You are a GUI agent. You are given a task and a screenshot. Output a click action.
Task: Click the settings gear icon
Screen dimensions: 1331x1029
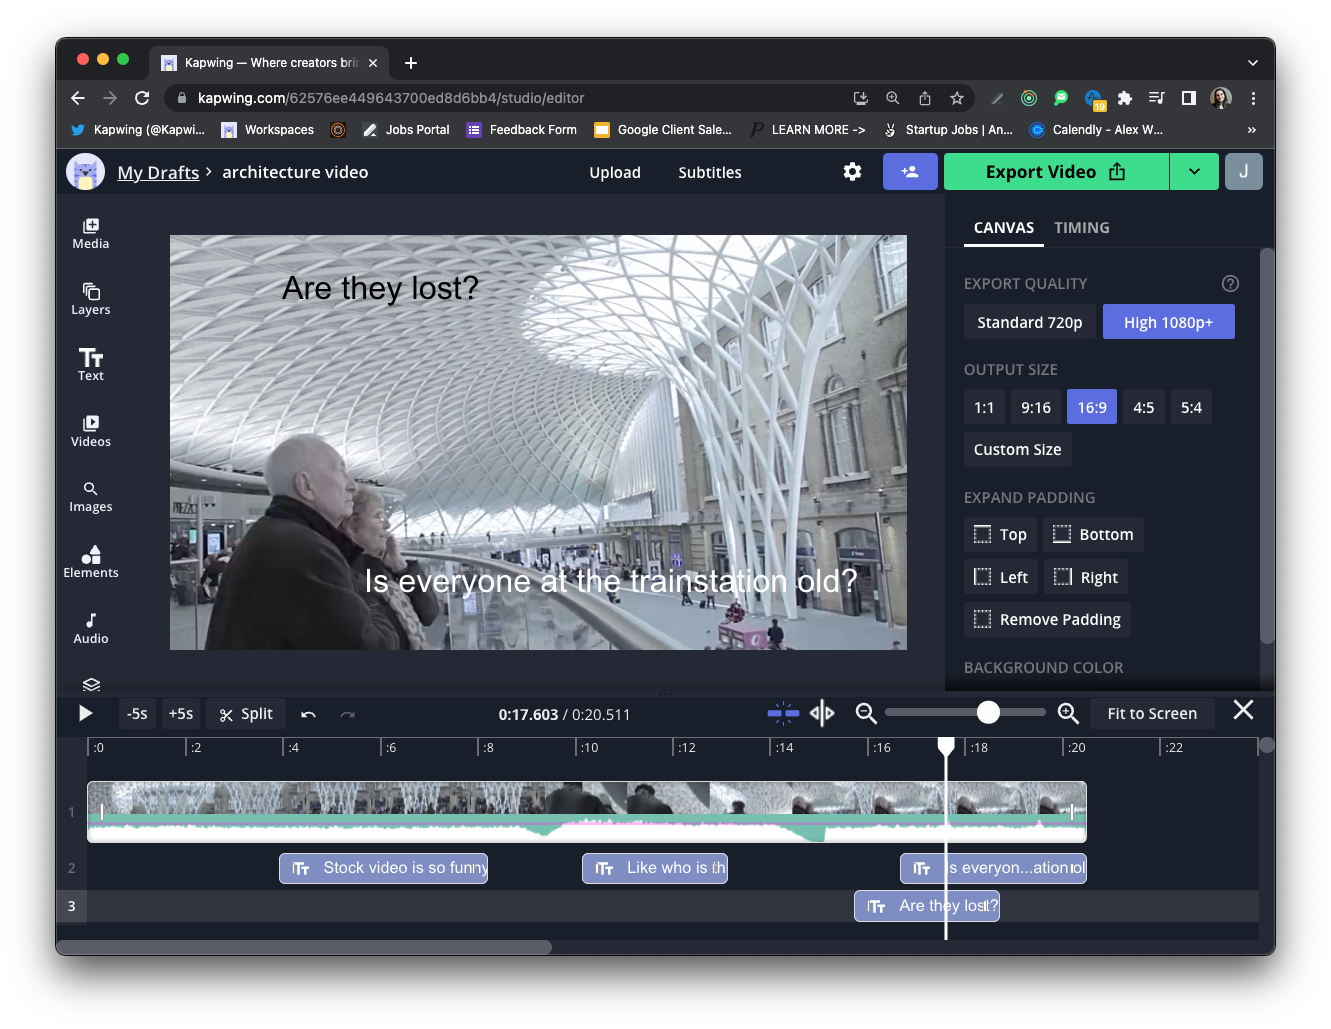(852, 172)
